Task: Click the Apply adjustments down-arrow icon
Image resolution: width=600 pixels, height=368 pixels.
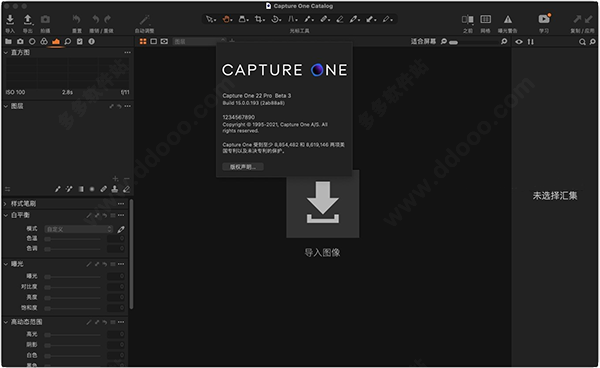Action: (x=589, y=19)
